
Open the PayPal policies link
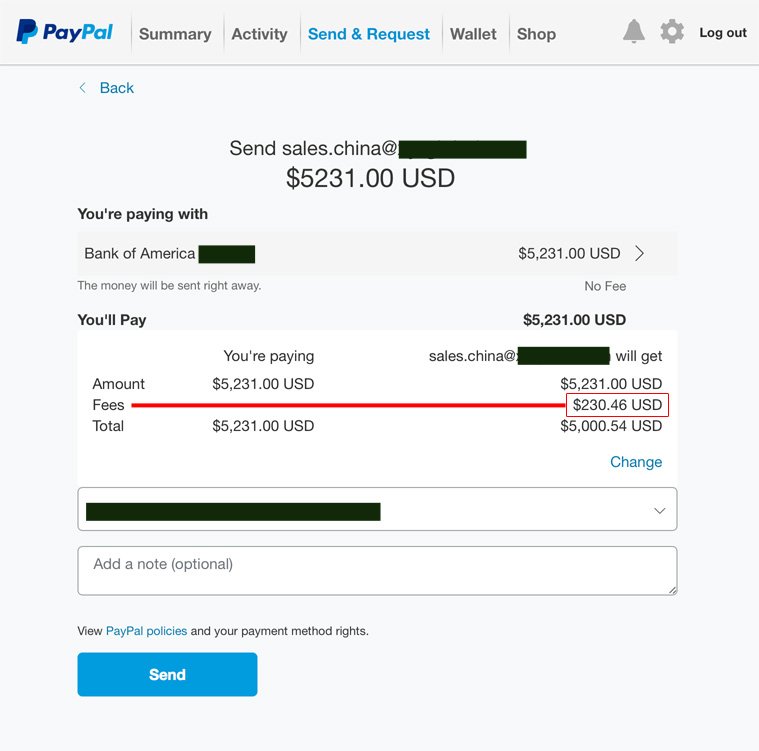[146, 631]
